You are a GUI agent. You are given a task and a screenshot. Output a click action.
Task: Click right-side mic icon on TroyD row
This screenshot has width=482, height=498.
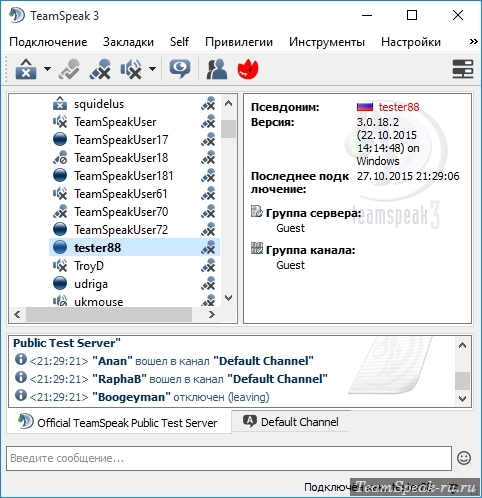click(208, 266)
